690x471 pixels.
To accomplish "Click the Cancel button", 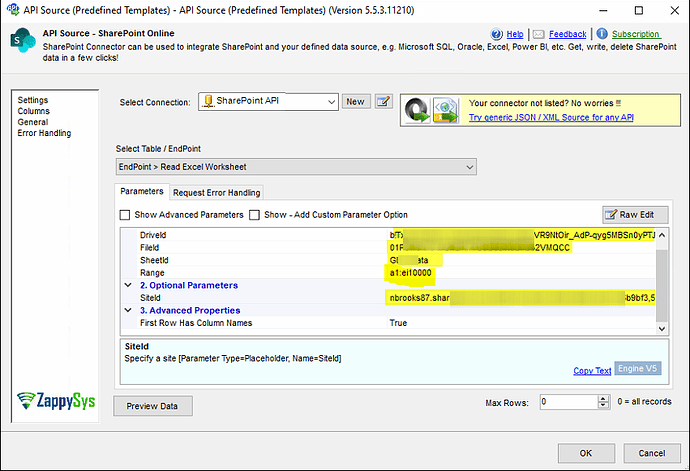I will click(652, 453).
